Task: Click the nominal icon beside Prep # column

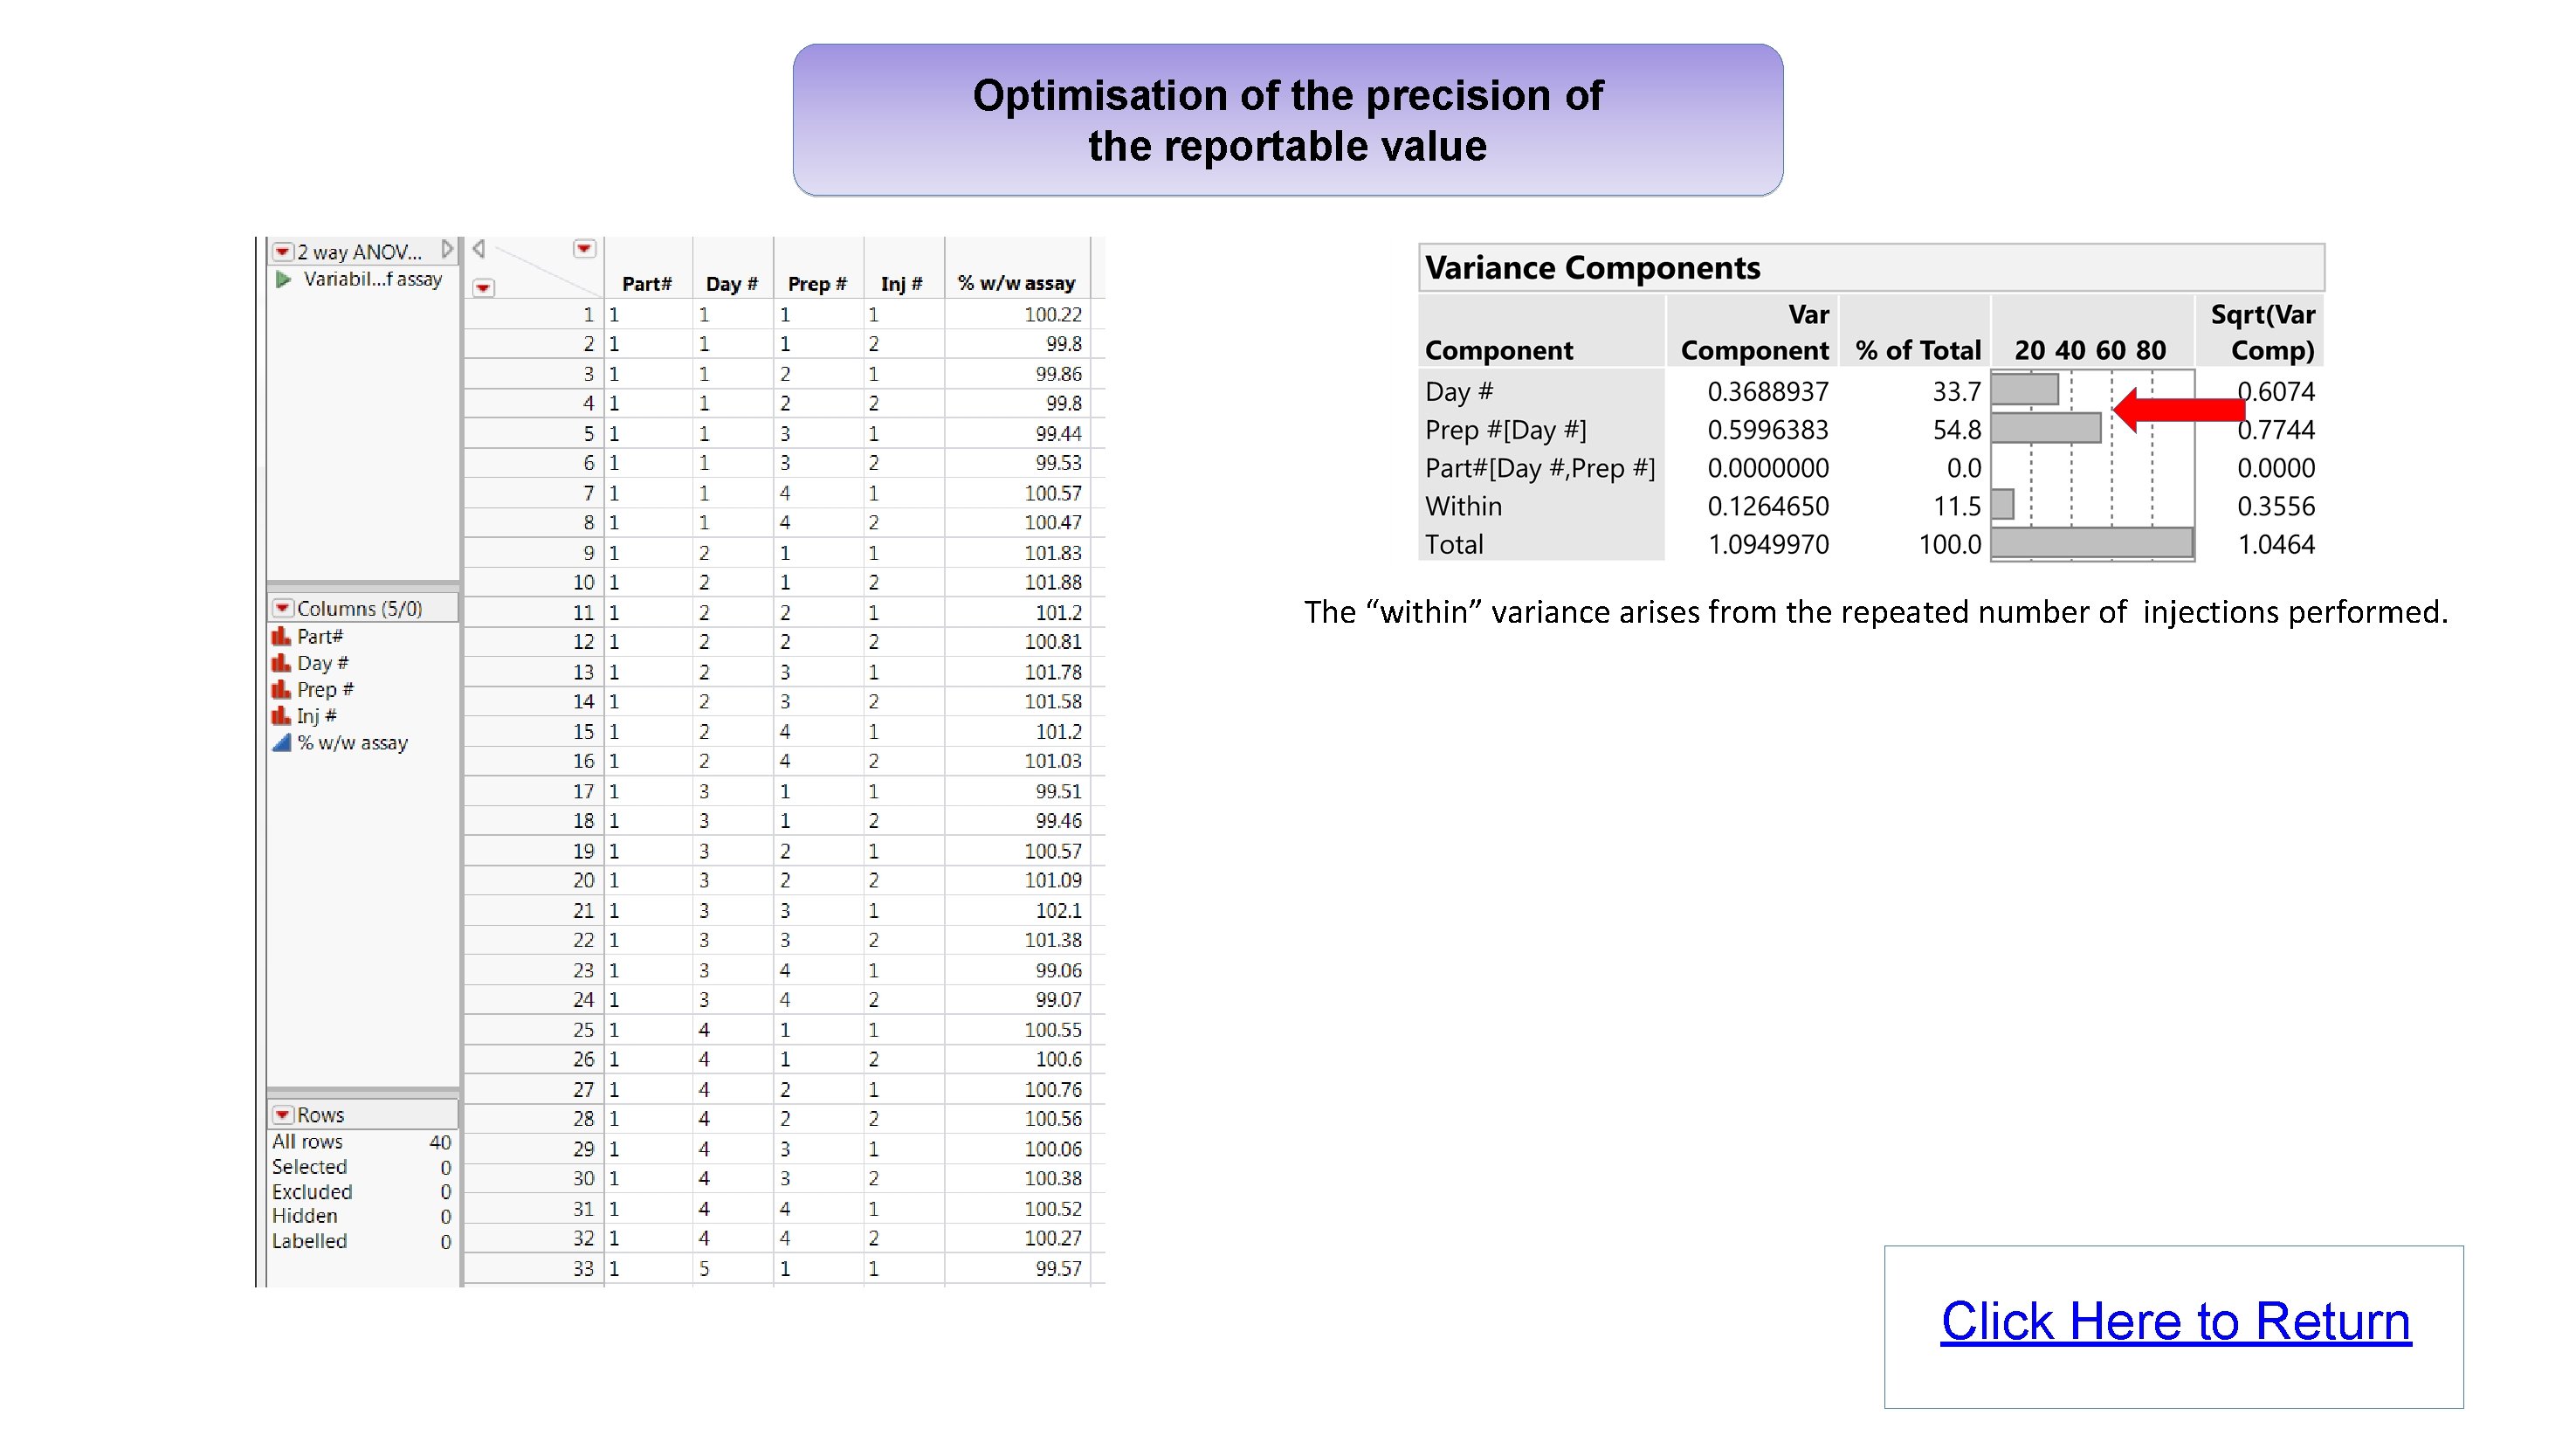Action: 281,689
